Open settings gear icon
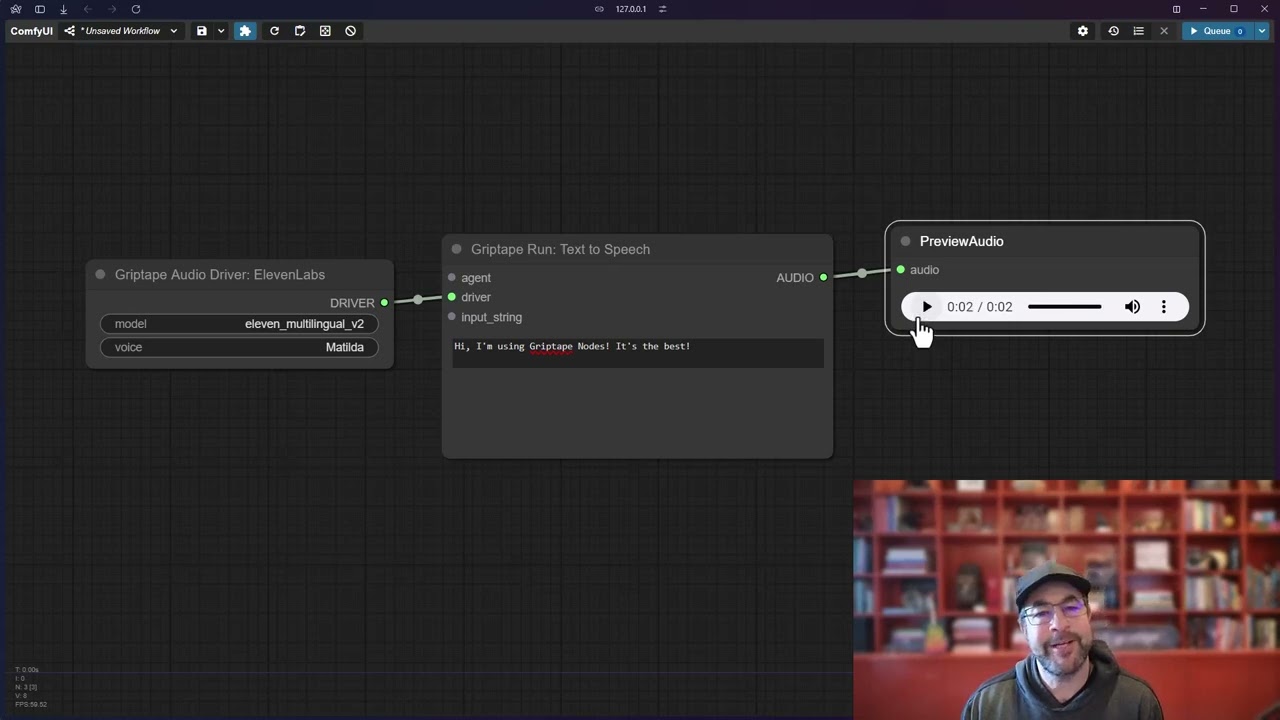This screenshot has height=720, width=1280. tap(1082, 31)
